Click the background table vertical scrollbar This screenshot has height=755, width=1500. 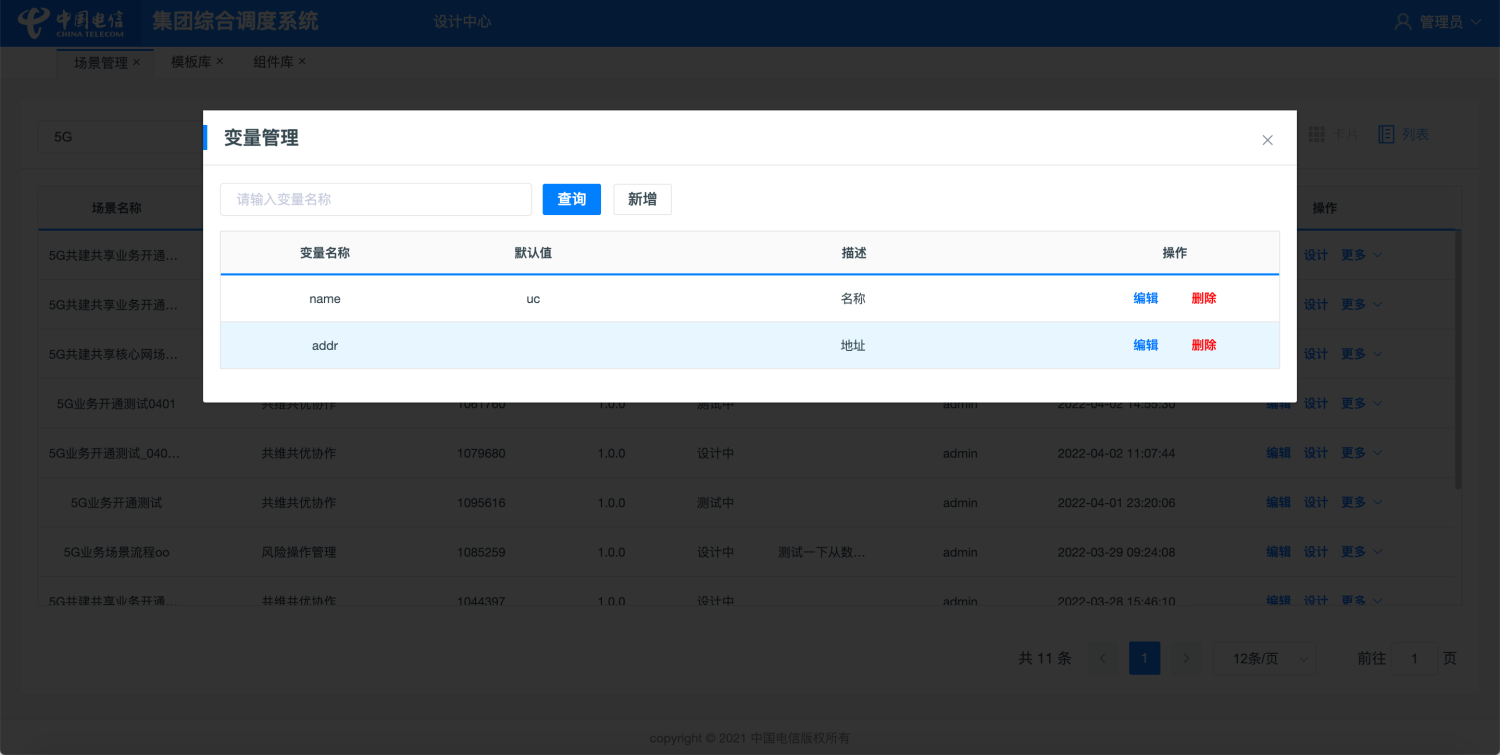pos(1458,360)
